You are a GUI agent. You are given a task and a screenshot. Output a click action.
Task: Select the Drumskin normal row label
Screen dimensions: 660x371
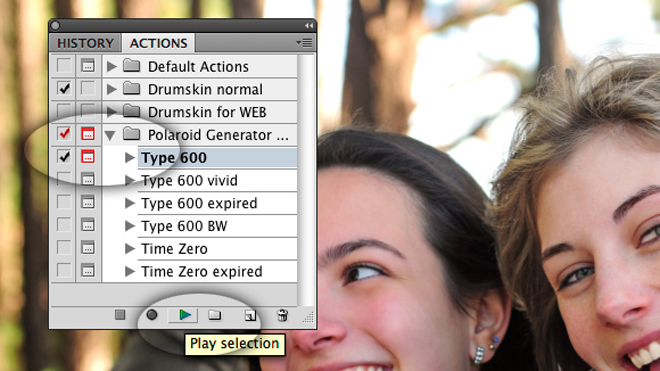[x=205, y=89]
